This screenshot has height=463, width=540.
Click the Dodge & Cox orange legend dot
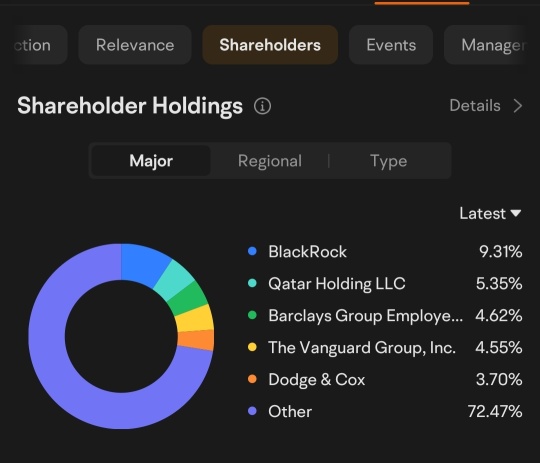coord(252,379)
